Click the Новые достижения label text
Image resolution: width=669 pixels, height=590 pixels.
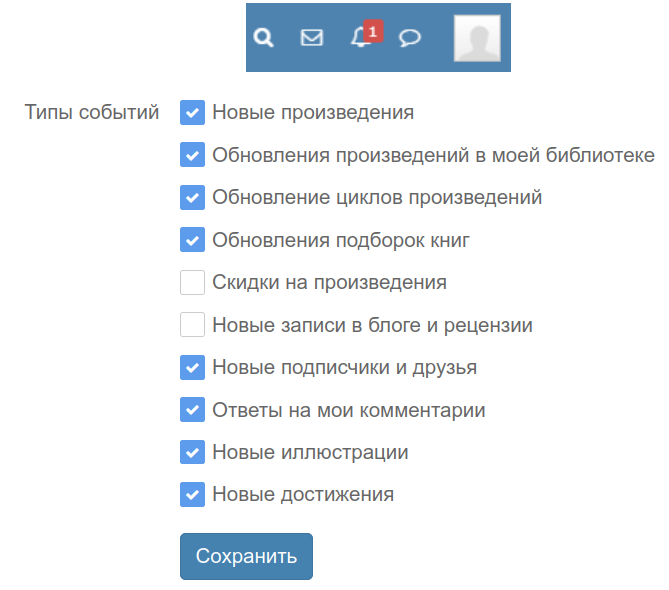[x=303, y=494]
